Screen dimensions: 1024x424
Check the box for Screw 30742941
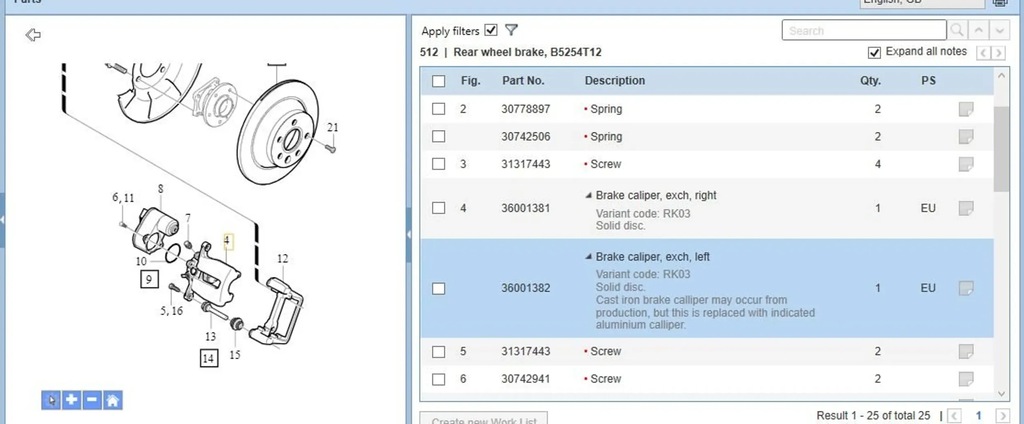[x=439, y=379]
